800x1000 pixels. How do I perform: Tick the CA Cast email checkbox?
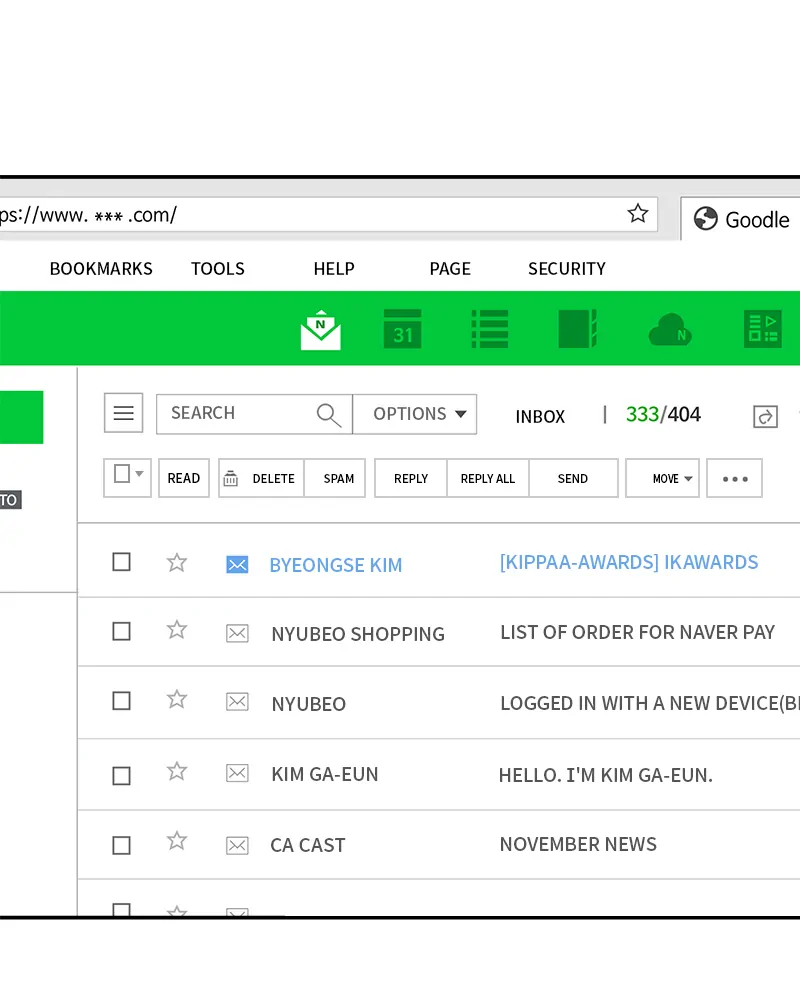(122, 845)
